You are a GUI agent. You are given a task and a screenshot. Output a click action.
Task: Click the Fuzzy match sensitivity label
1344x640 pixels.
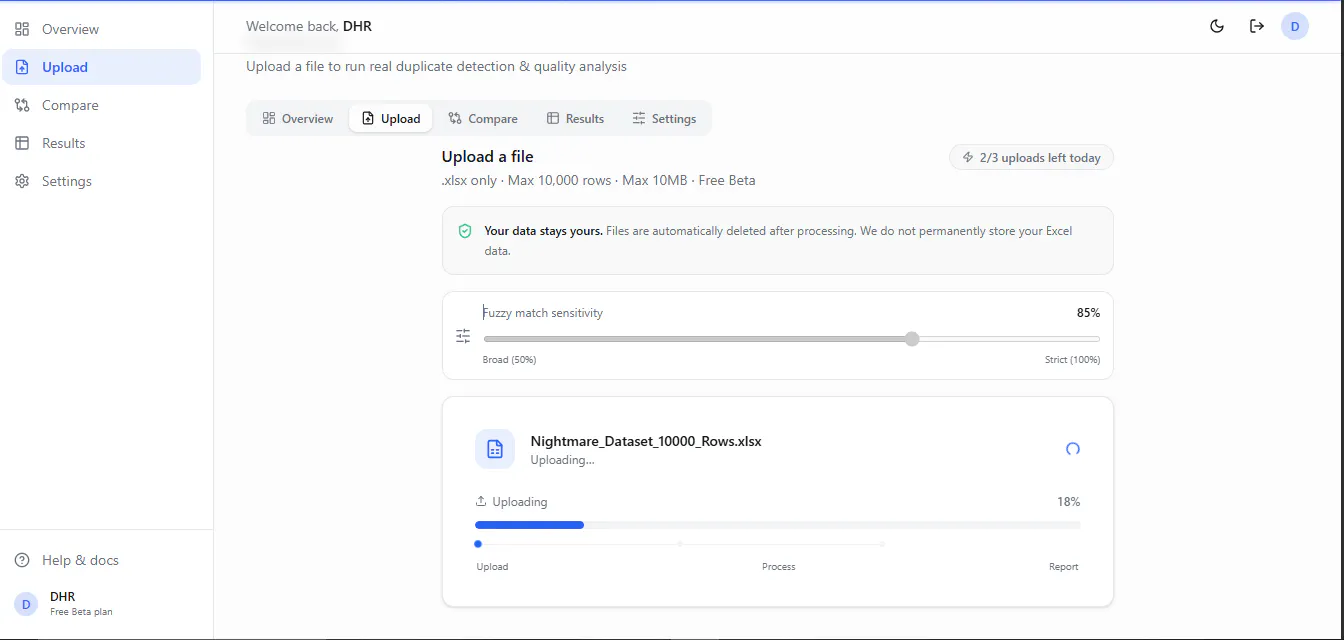click(x=543, y=313)
